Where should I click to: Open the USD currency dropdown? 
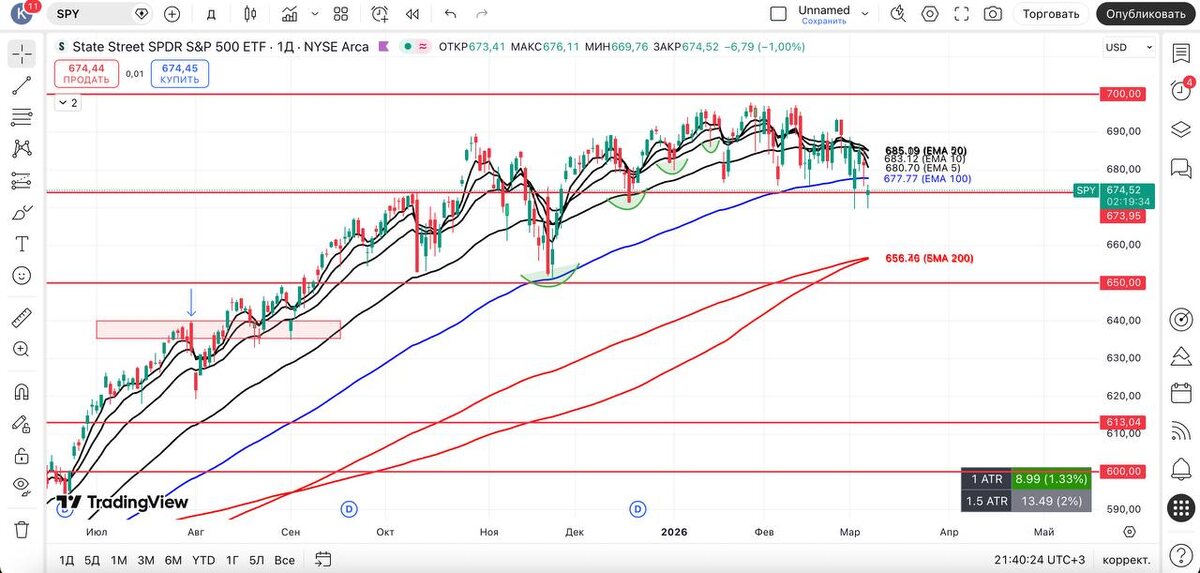[1129, 47]
